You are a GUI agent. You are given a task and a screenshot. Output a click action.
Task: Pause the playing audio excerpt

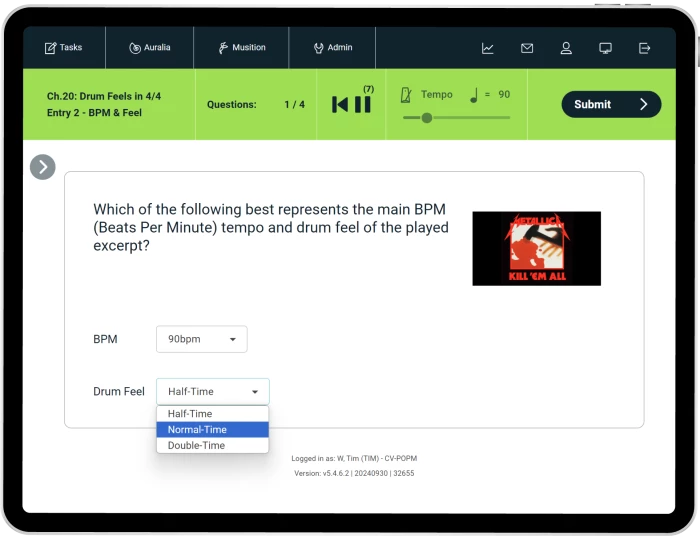pyautogui.click(x=362, y=104)
